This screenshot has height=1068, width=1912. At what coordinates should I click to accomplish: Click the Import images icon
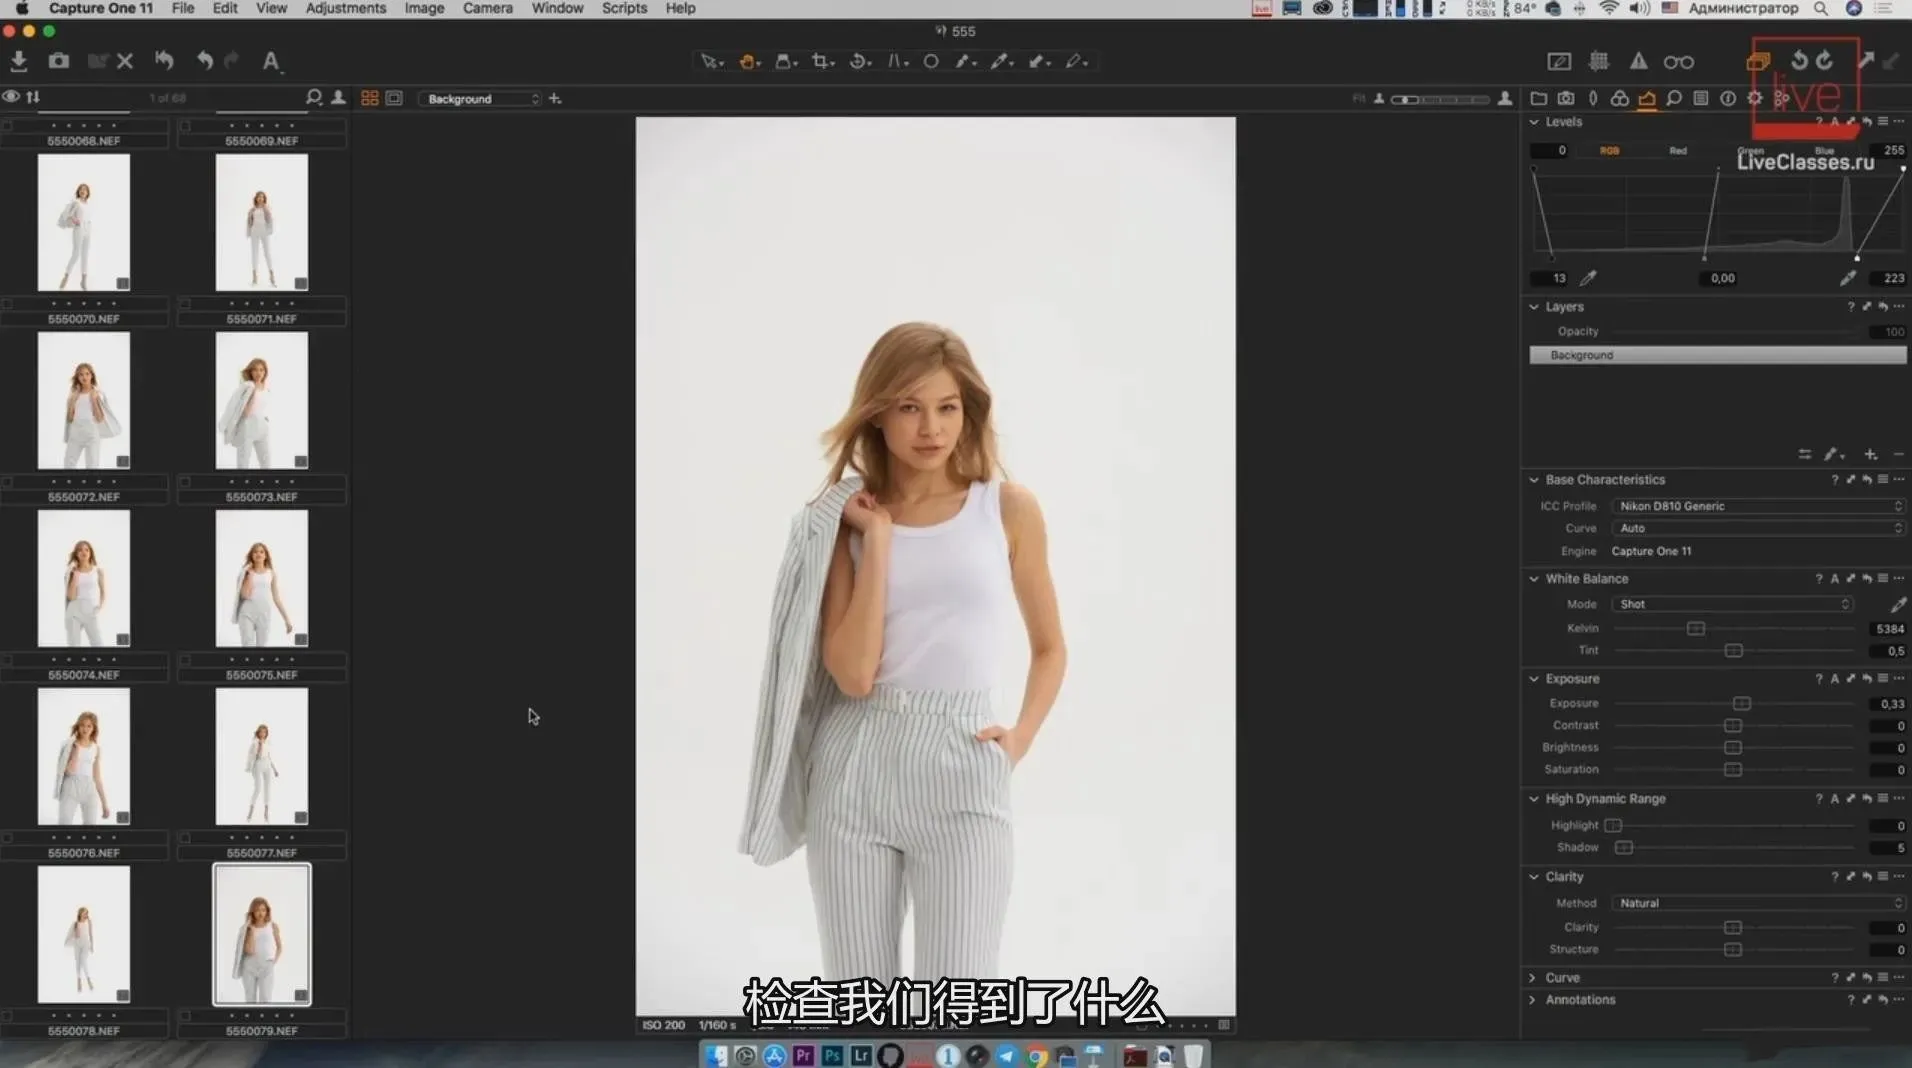(18, 61)
